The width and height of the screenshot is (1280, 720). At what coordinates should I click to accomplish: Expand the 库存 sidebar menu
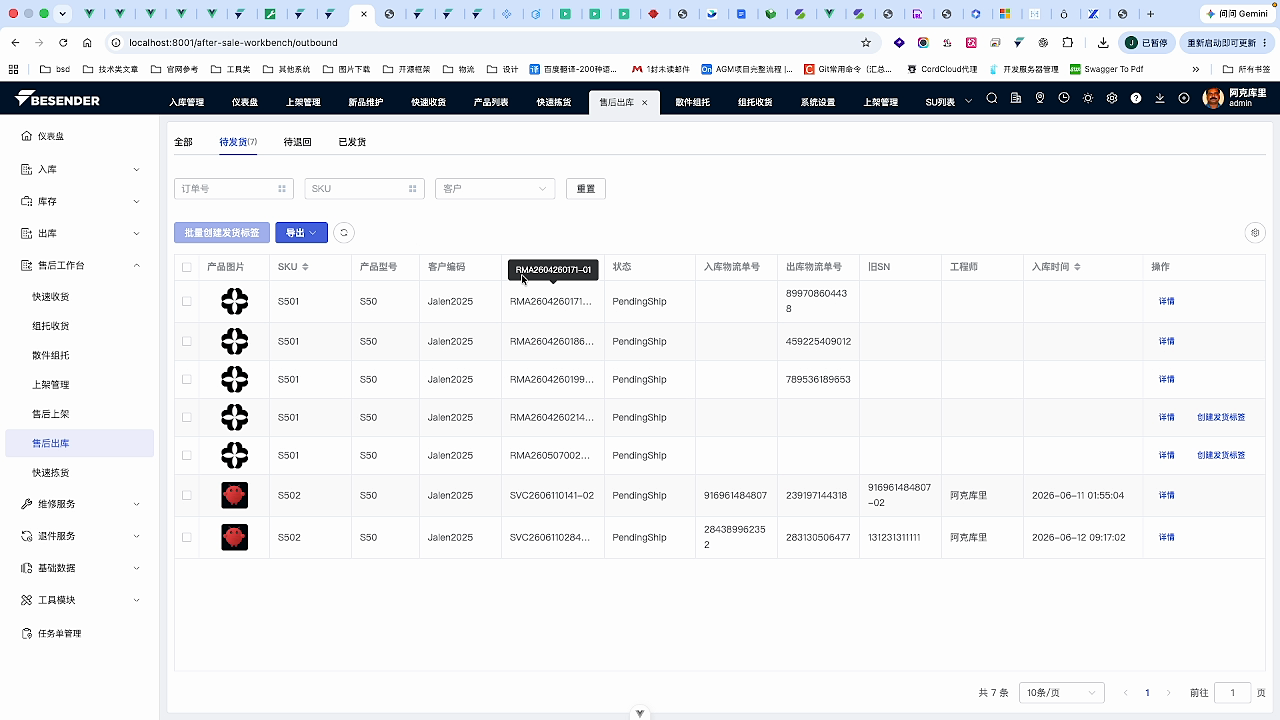[x=80, y=201]
